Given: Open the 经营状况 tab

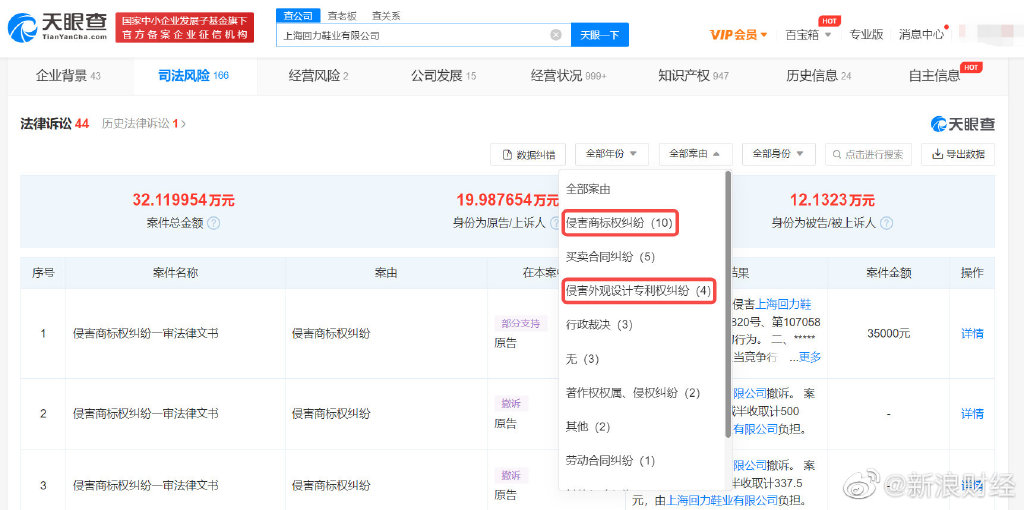Looking at the screenshot, I should click(569, 76).
